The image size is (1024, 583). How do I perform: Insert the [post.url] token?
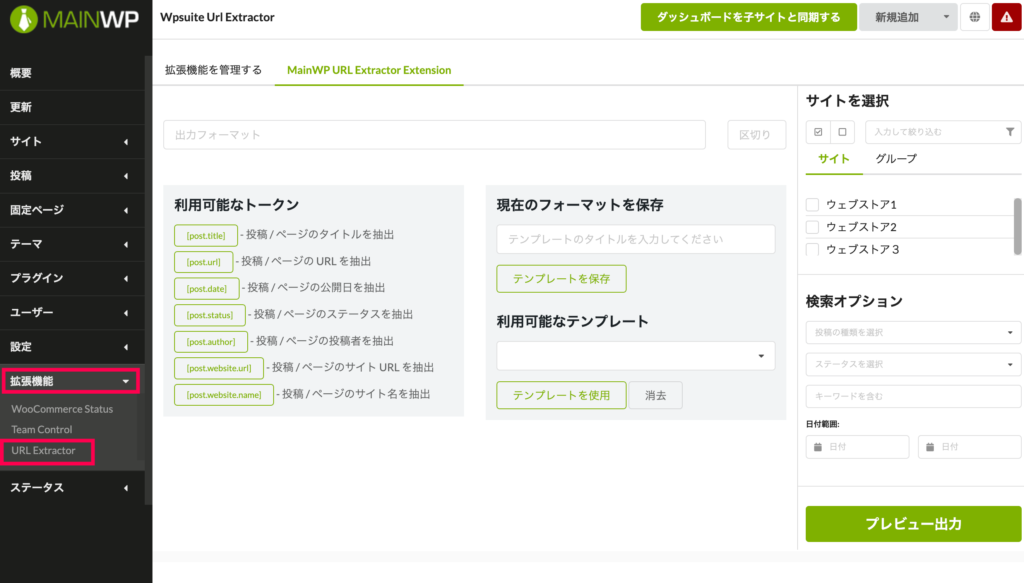(x=204, y=262)
